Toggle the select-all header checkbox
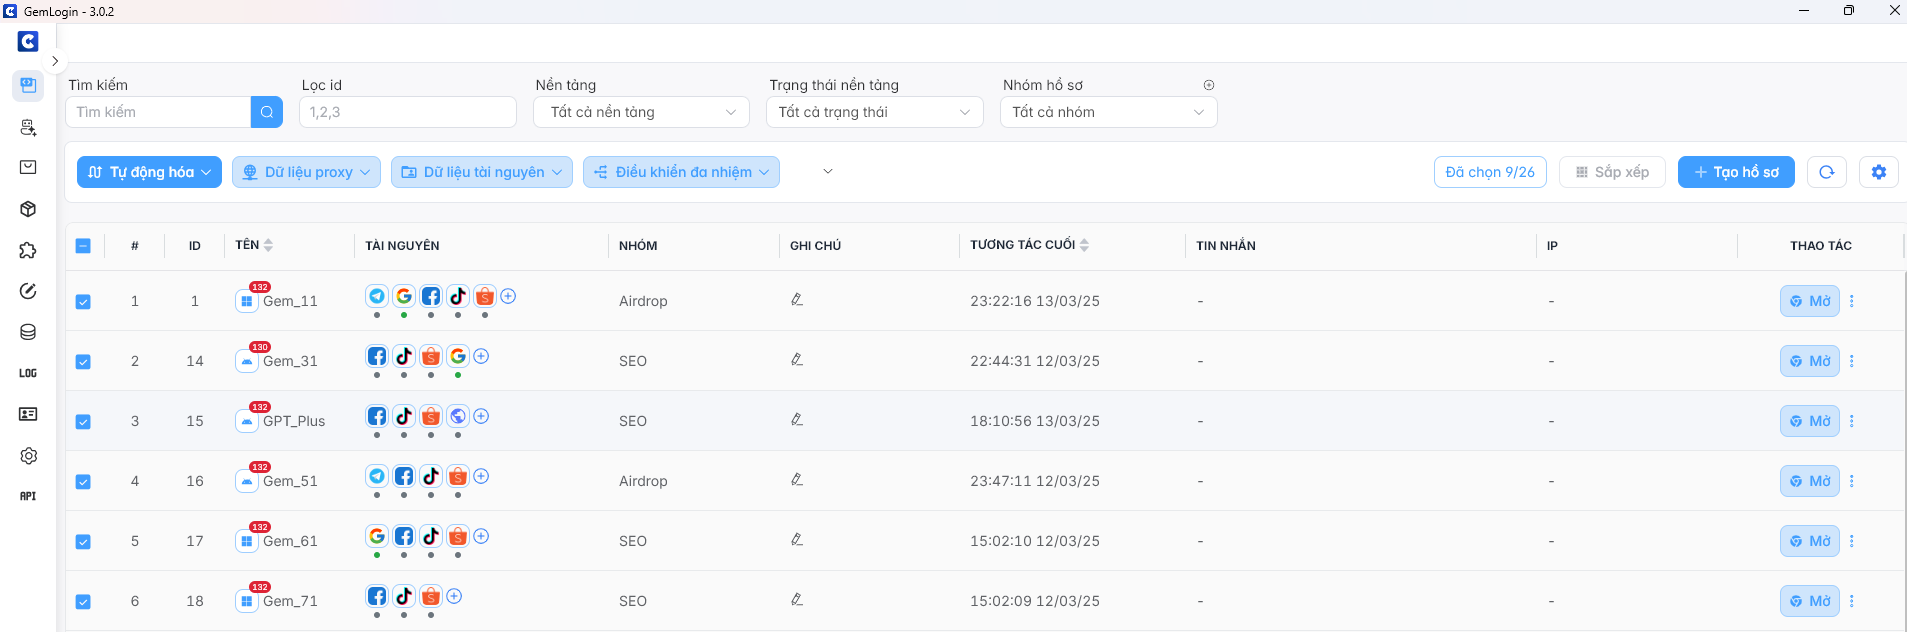1907x632 pixels. 83,246
